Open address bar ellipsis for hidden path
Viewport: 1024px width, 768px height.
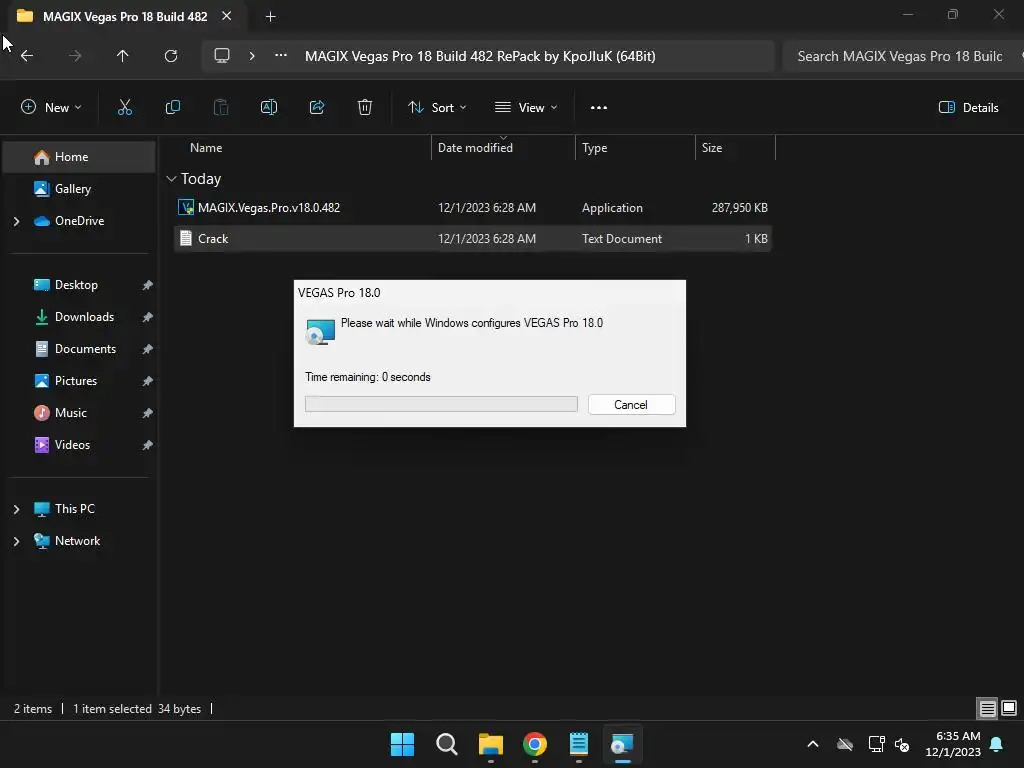tap(281, 56)
